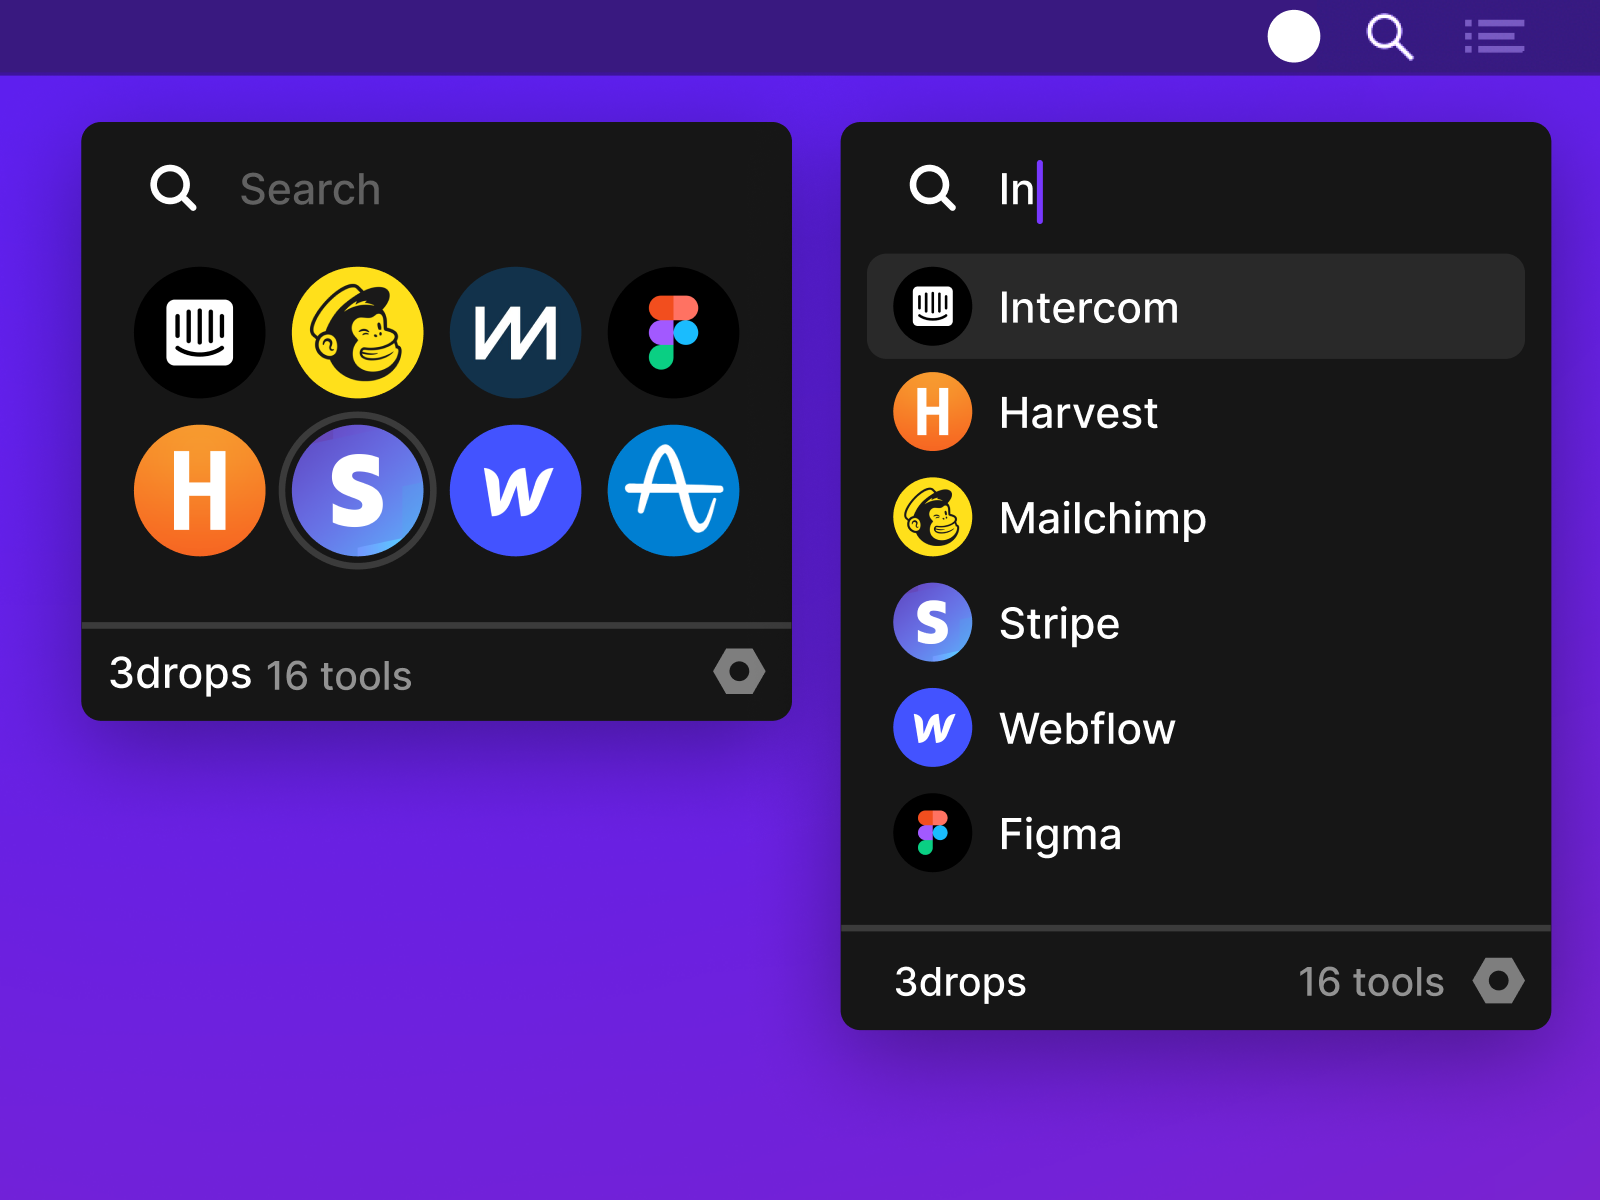Click the Search input field placeholder

coord(311,189)
